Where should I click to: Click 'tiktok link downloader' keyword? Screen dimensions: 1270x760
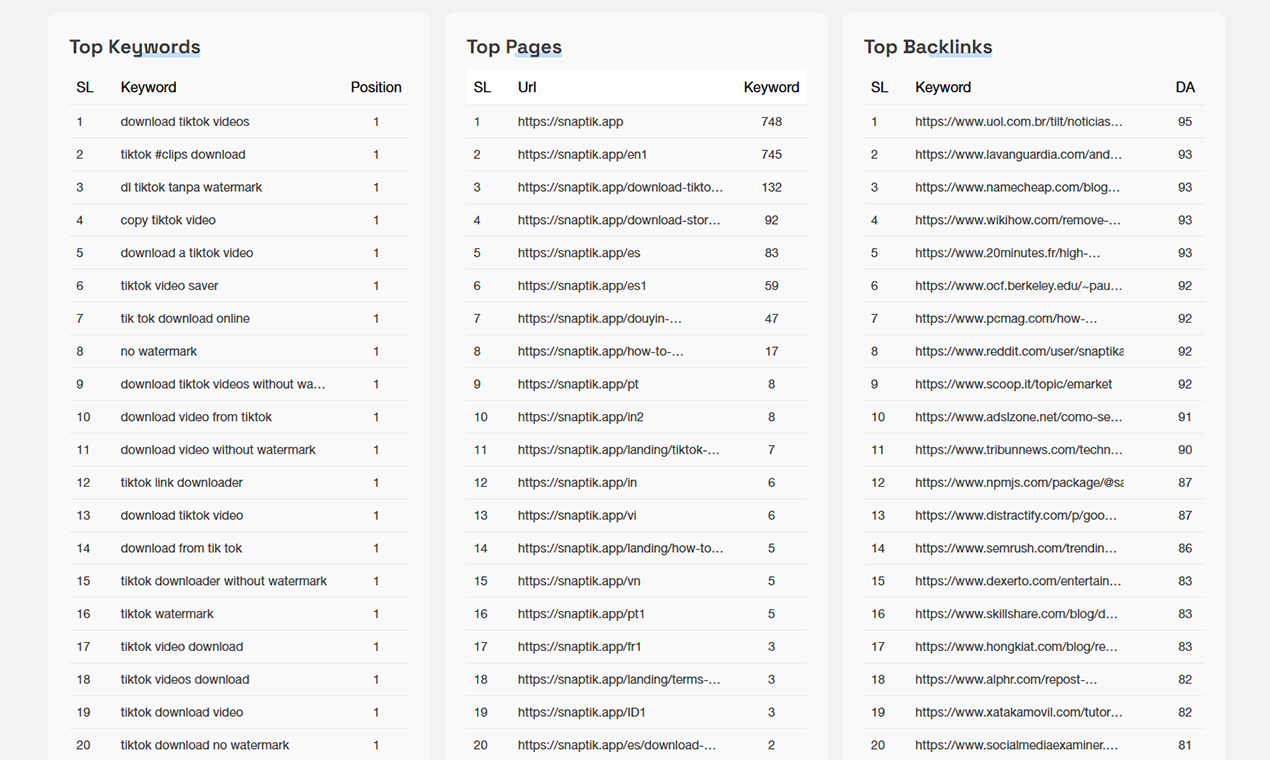click(x=182, y=483)
